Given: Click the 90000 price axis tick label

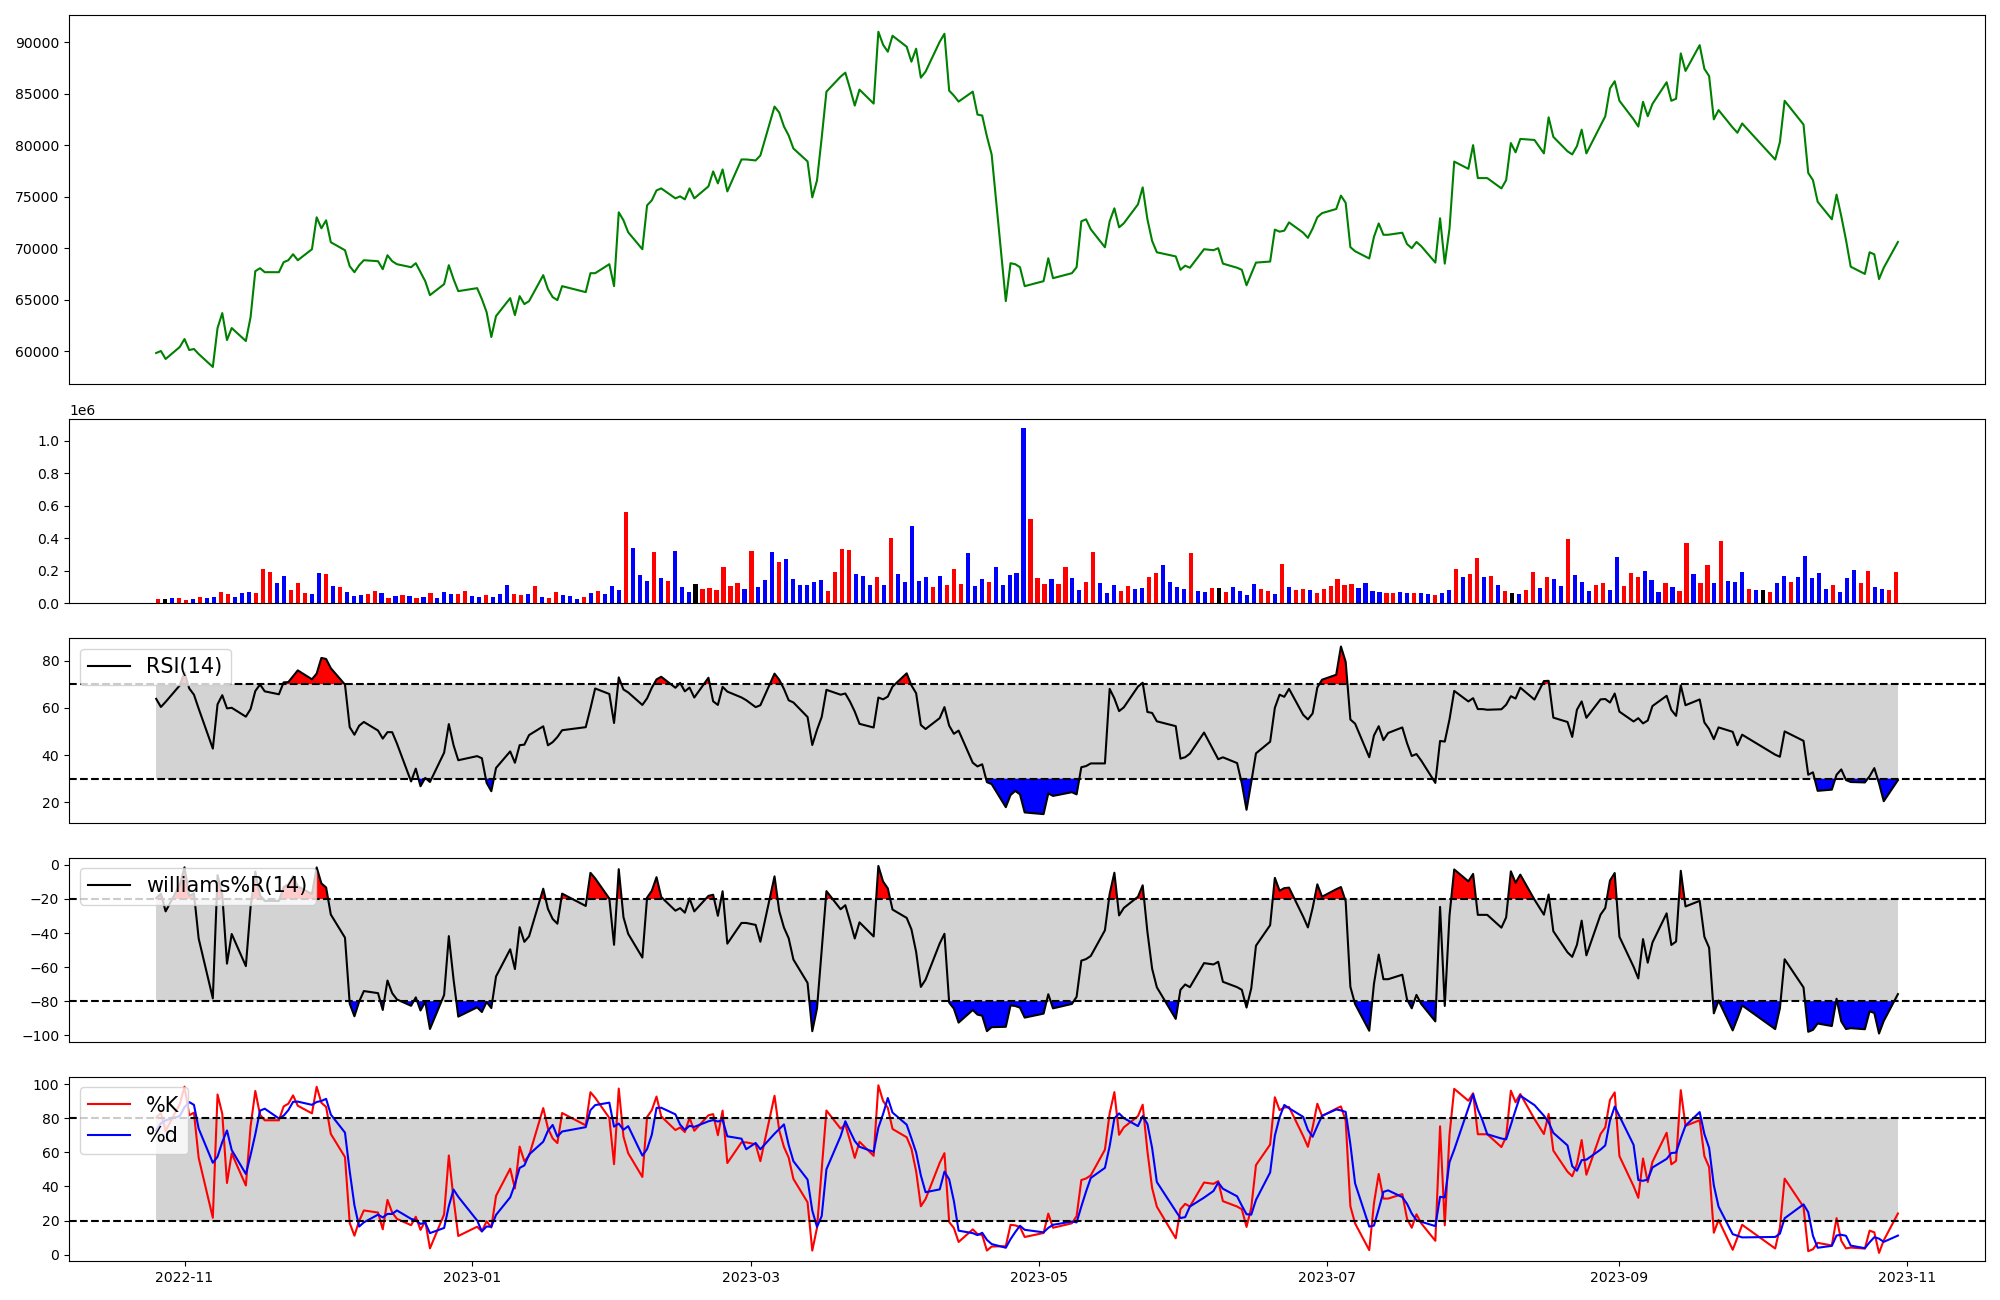Looking at the screenshot, I should click(38, 43).
